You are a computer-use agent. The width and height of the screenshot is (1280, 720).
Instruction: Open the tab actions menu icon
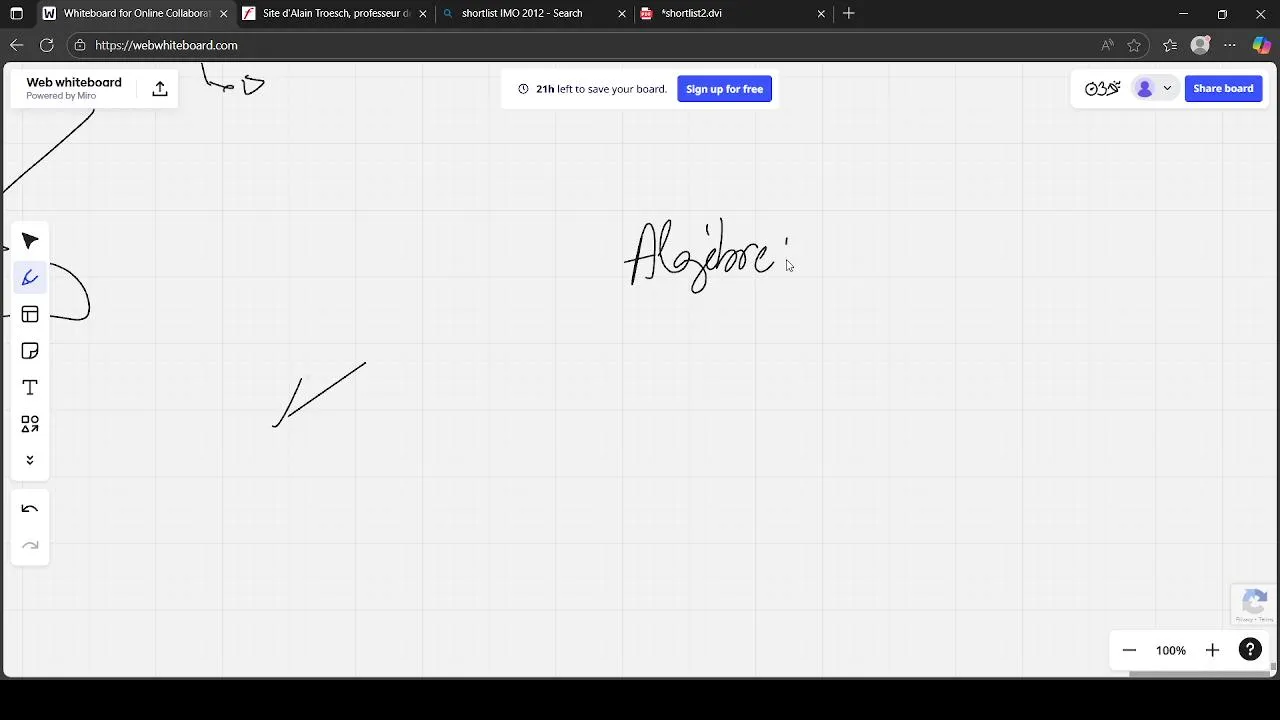click(17, 14)
